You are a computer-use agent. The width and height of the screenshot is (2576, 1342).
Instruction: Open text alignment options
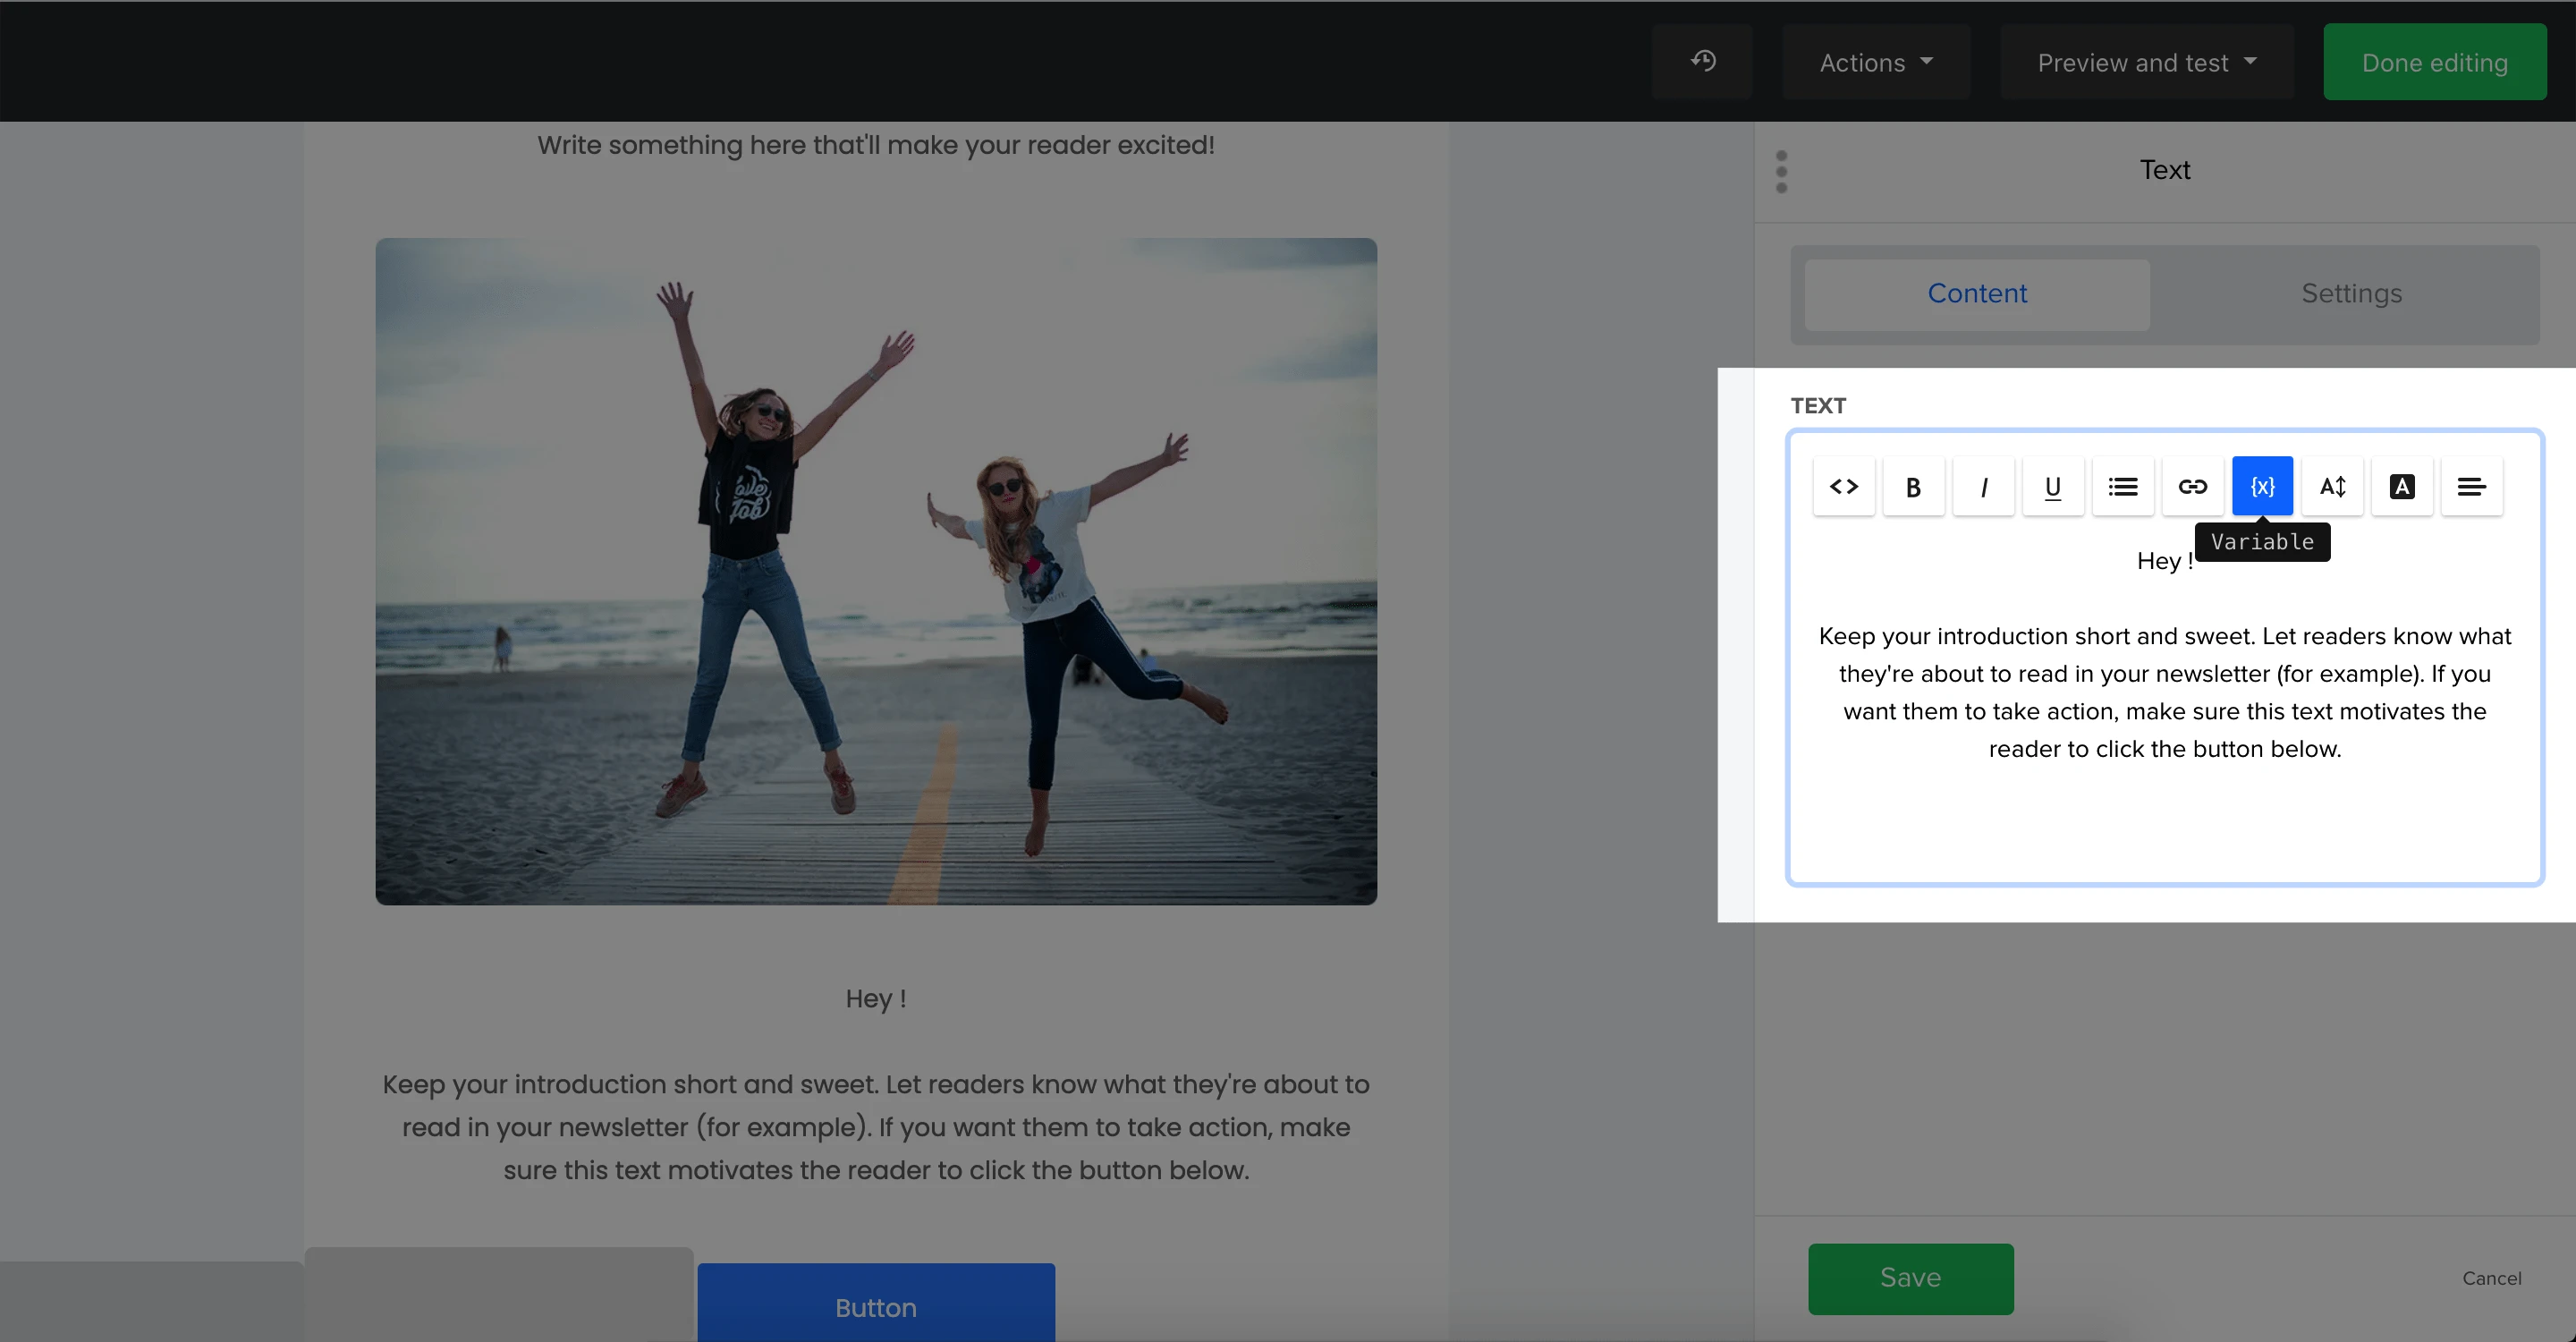(x=2471, y=487)
